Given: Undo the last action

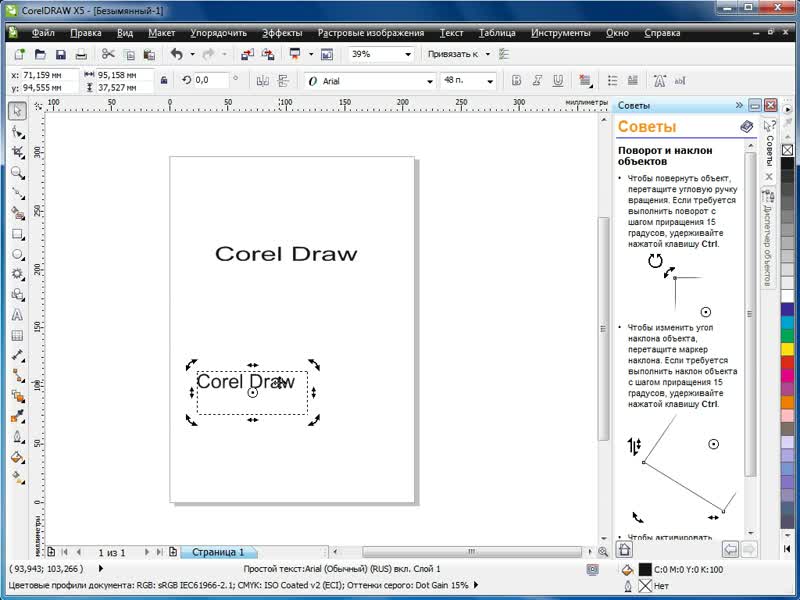Looking at the screenshot, I should 177,54.
